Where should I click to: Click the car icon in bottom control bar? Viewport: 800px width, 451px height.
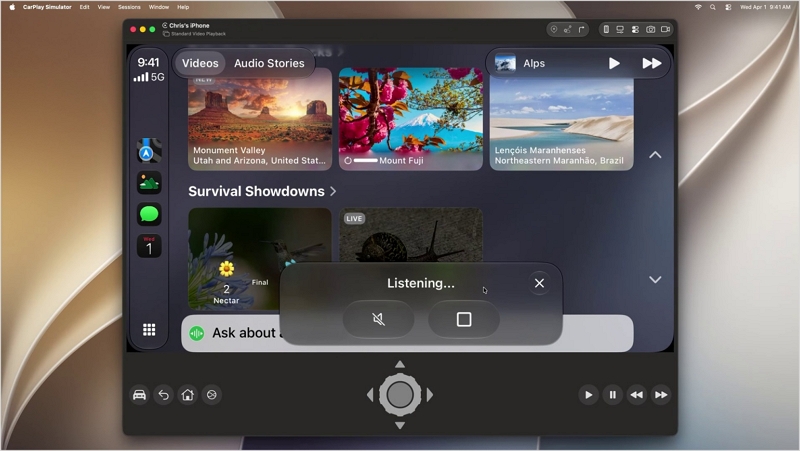tap(139, 395)
